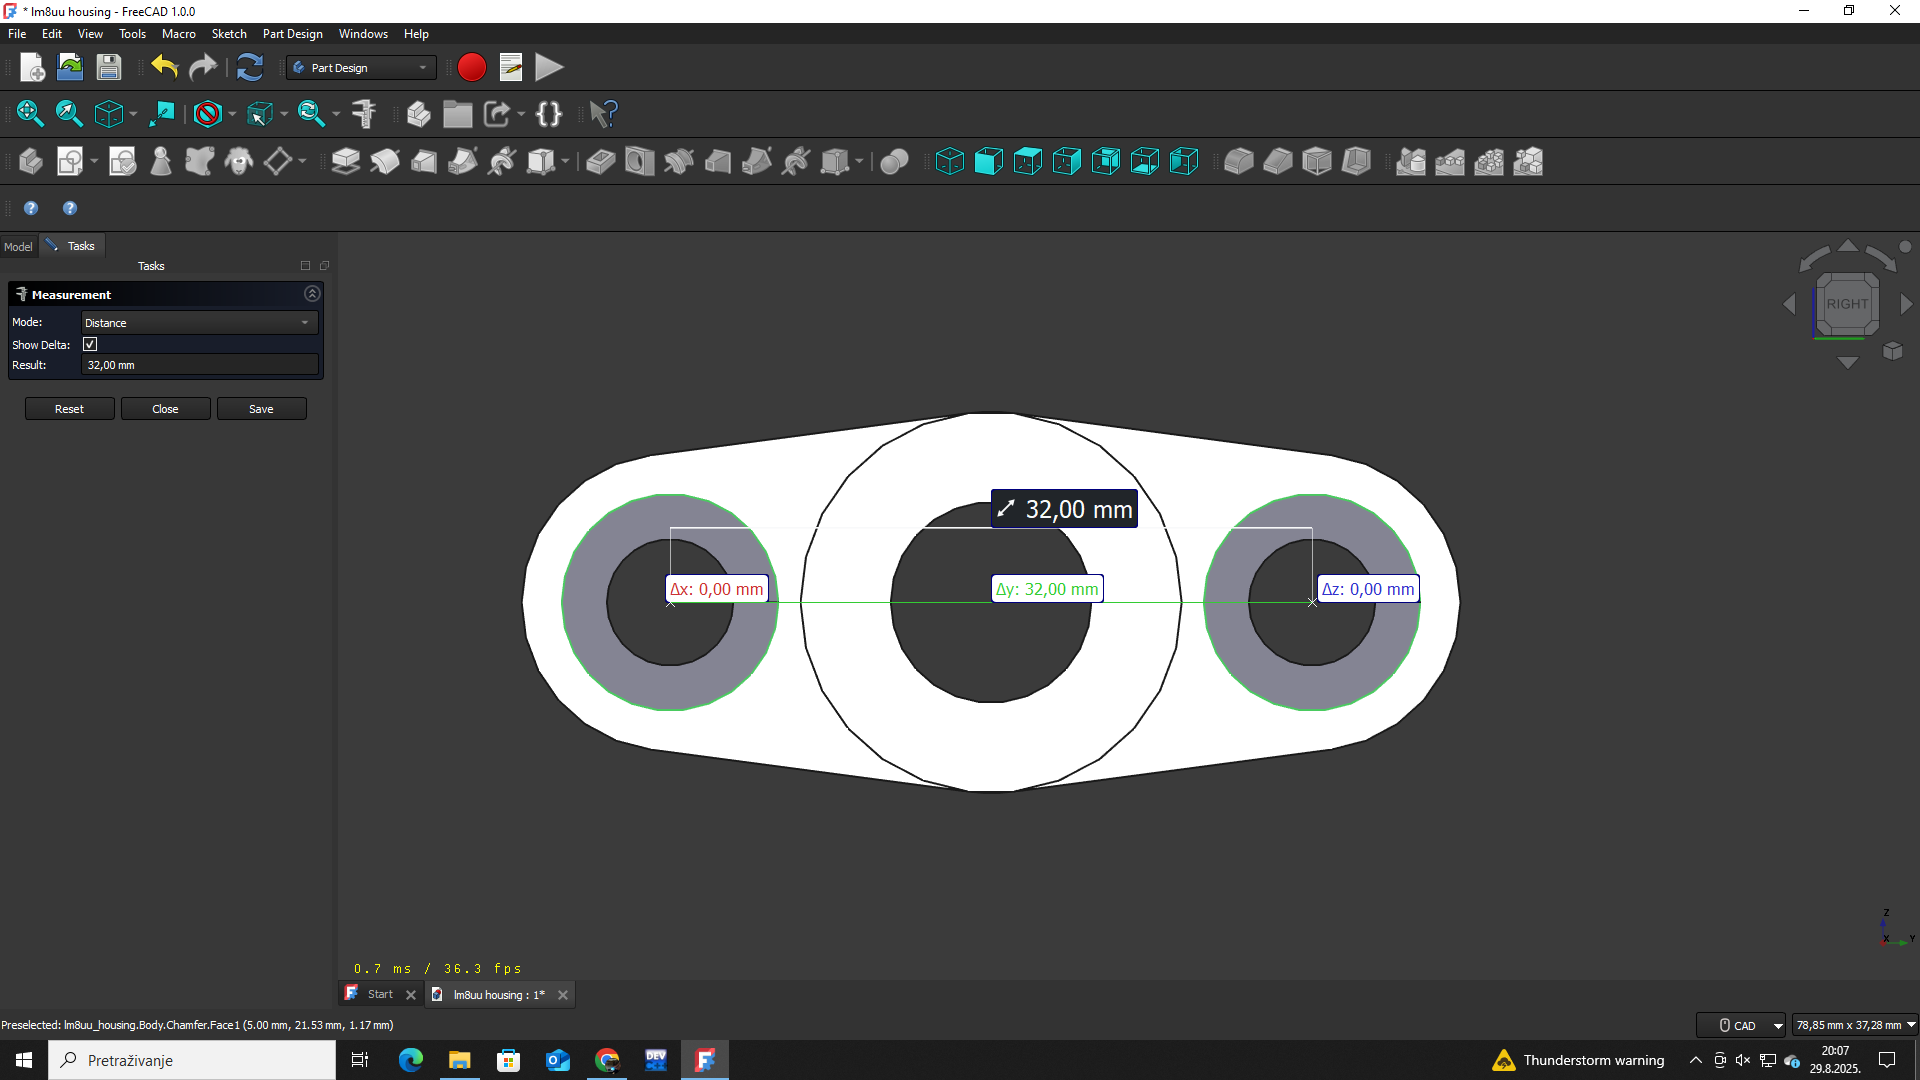Switch to isometric view cube icon
Viewport: 1920px width, 1080px height.
(949, 161)
